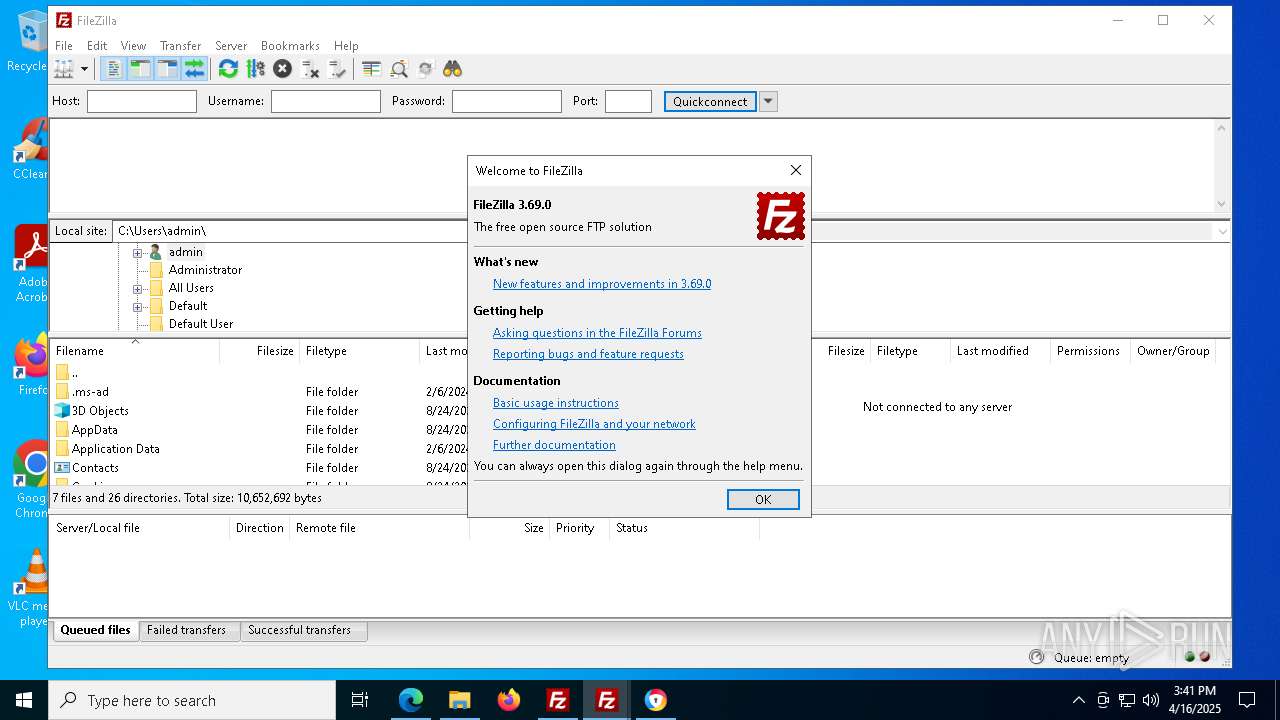1280x720 pixels.
Task: Open Reporting bugs and feature requests link
Action: 588,354
